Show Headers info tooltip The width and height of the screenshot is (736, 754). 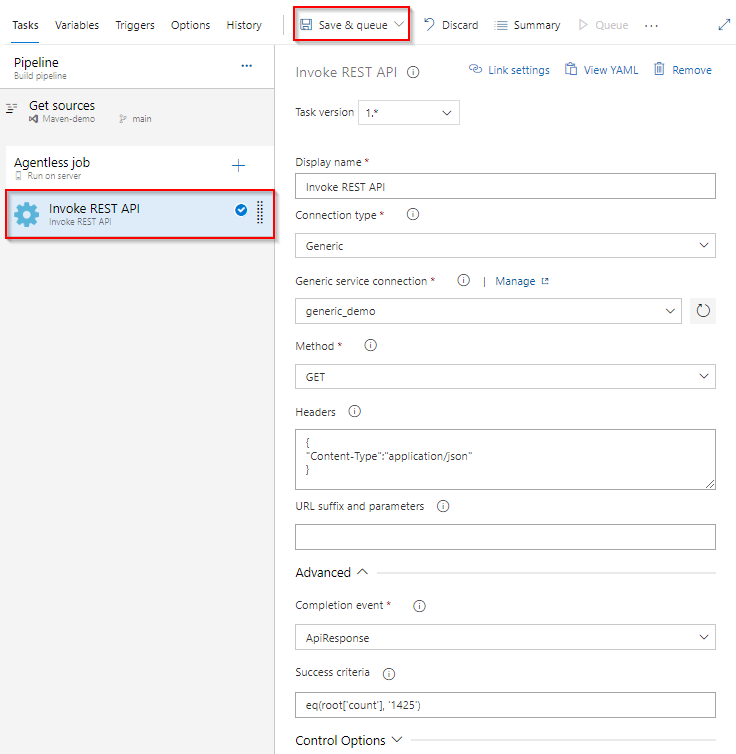[x=354, y=412]
